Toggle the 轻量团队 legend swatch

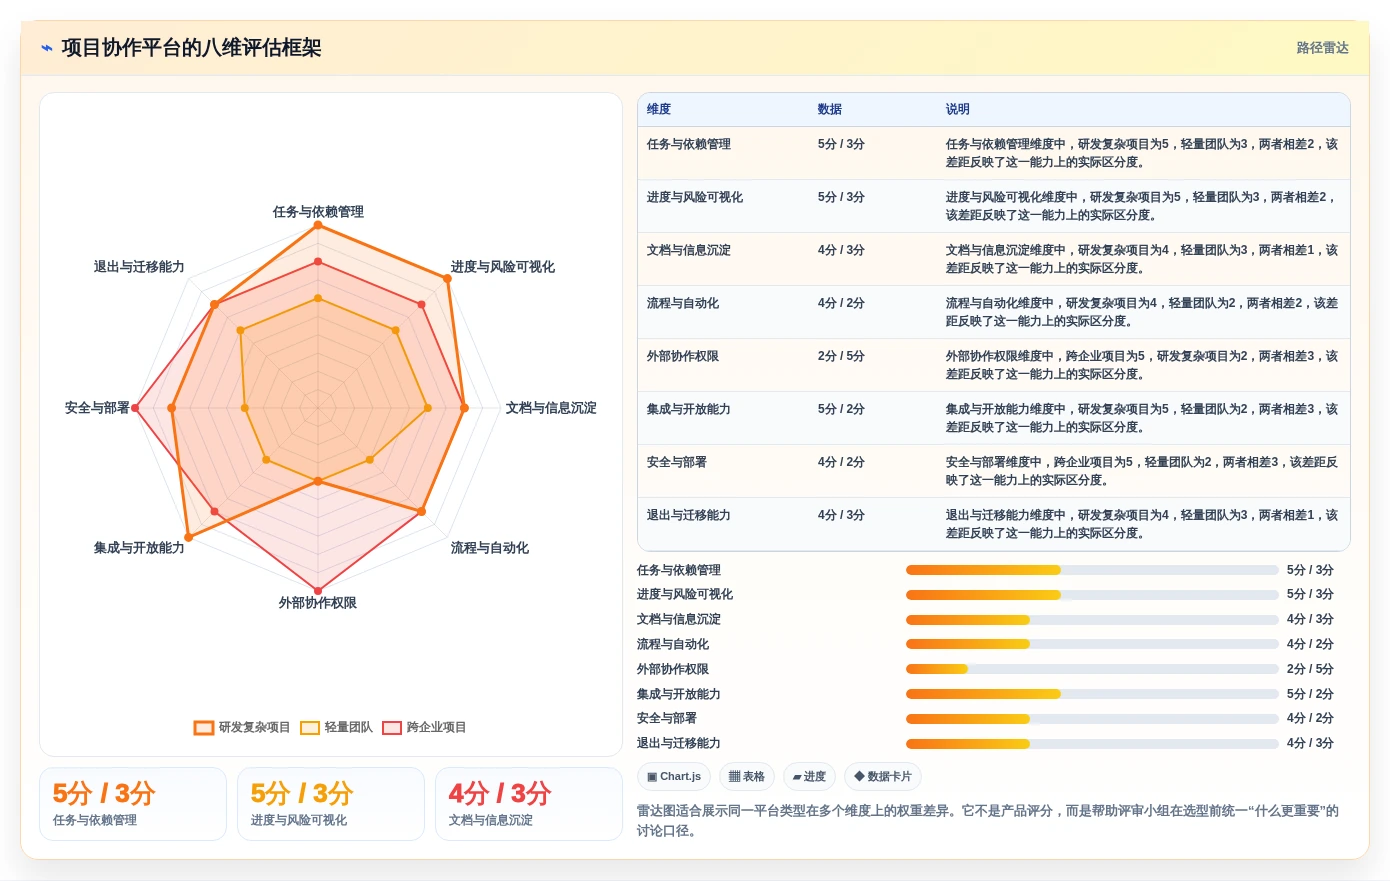[x=310, y=728]
